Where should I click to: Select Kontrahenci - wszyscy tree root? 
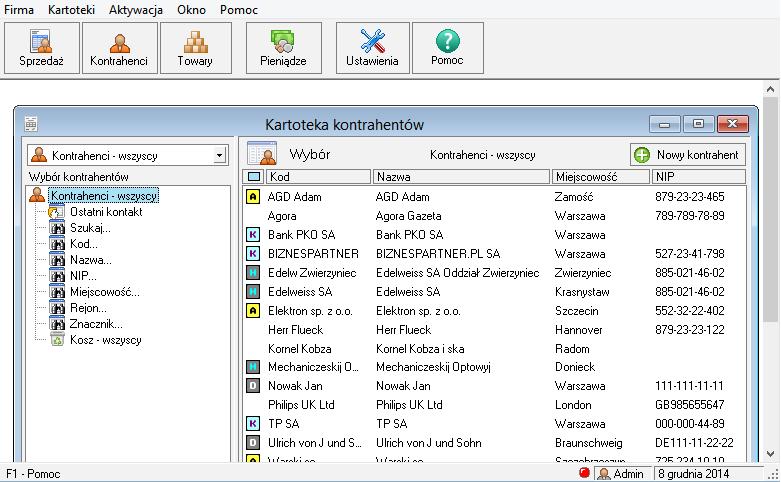(104, 196)
